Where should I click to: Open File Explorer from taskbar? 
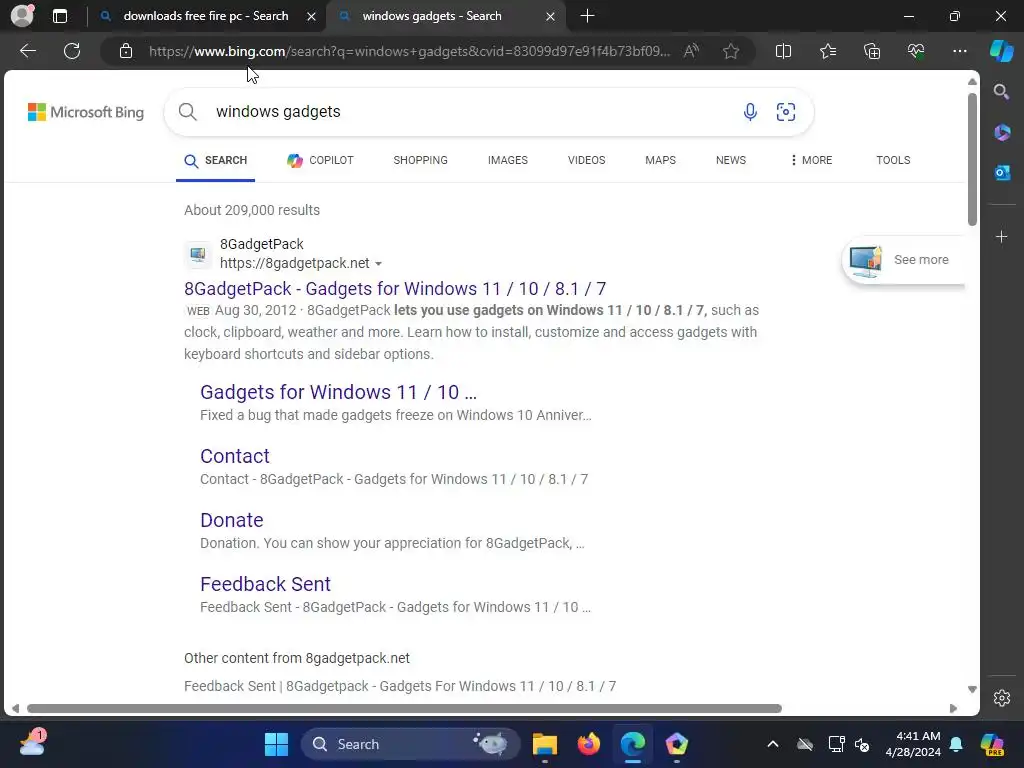(545, 744)
